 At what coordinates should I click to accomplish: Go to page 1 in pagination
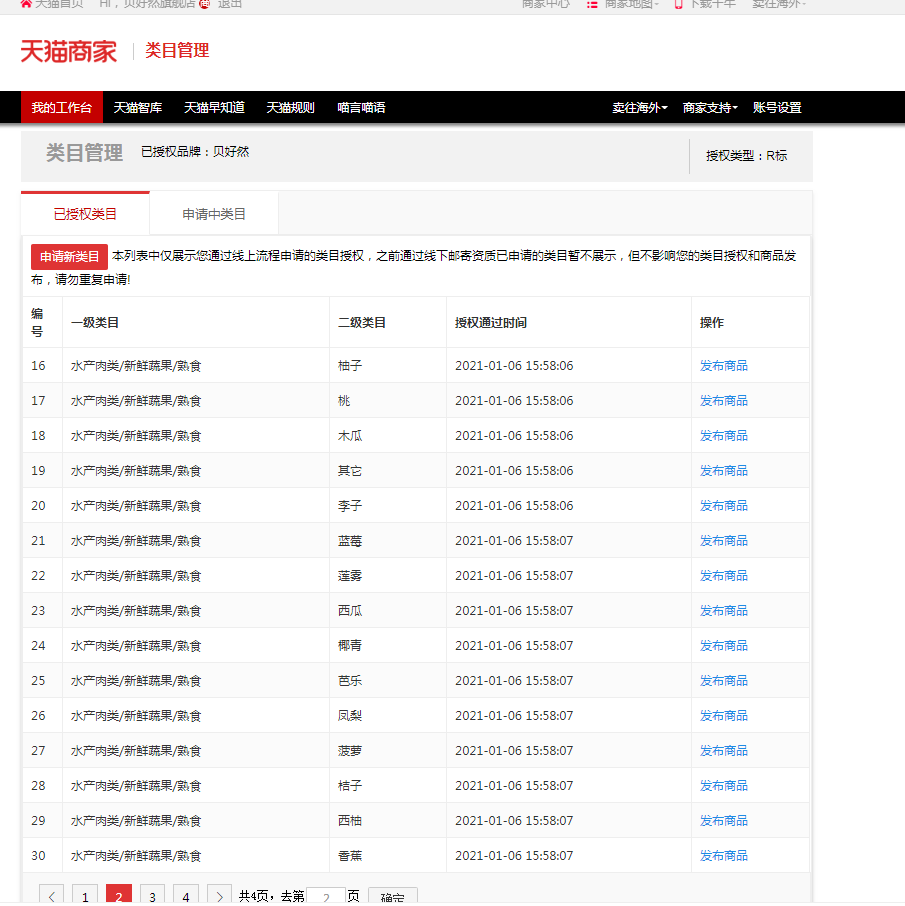coord(85,895)
